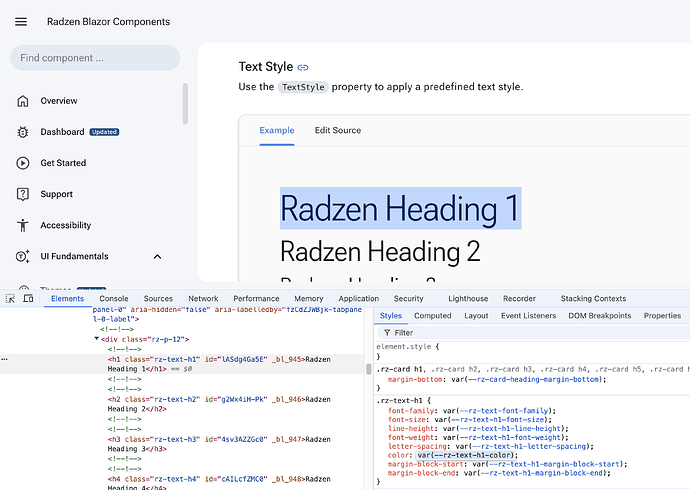The width and height of the screenshot is (690, 490).
Task: Activate the DevTools inspect element picker
Action: click(x=10, y=298)
